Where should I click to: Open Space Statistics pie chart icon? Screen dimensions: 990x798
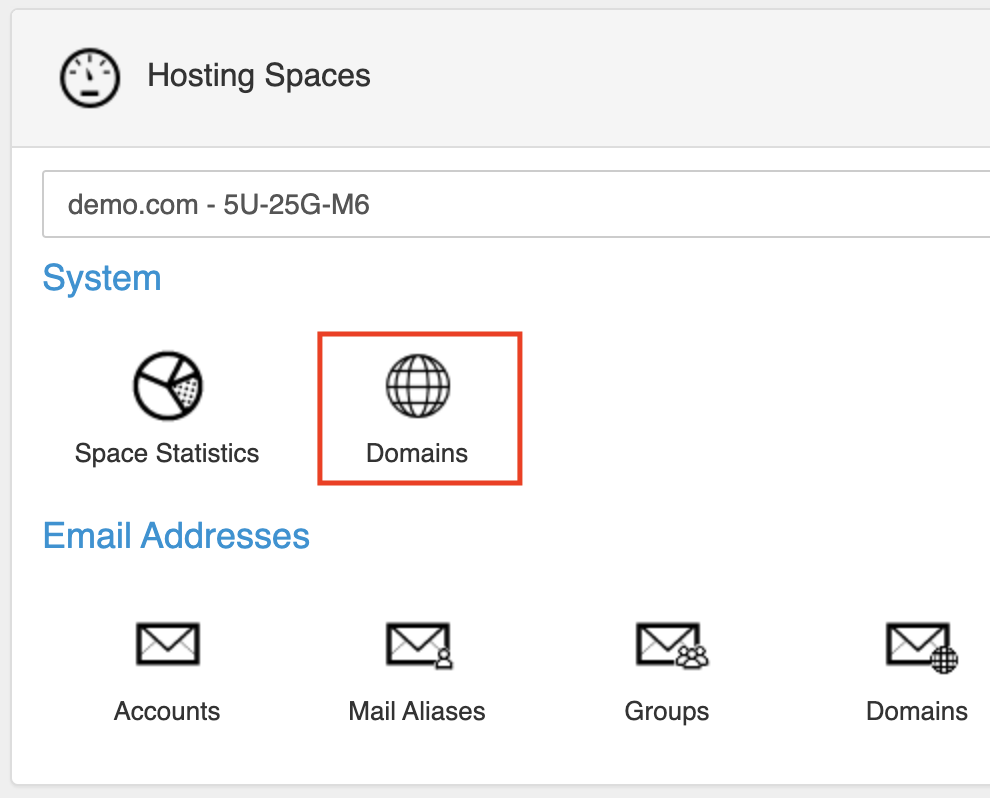167,386
